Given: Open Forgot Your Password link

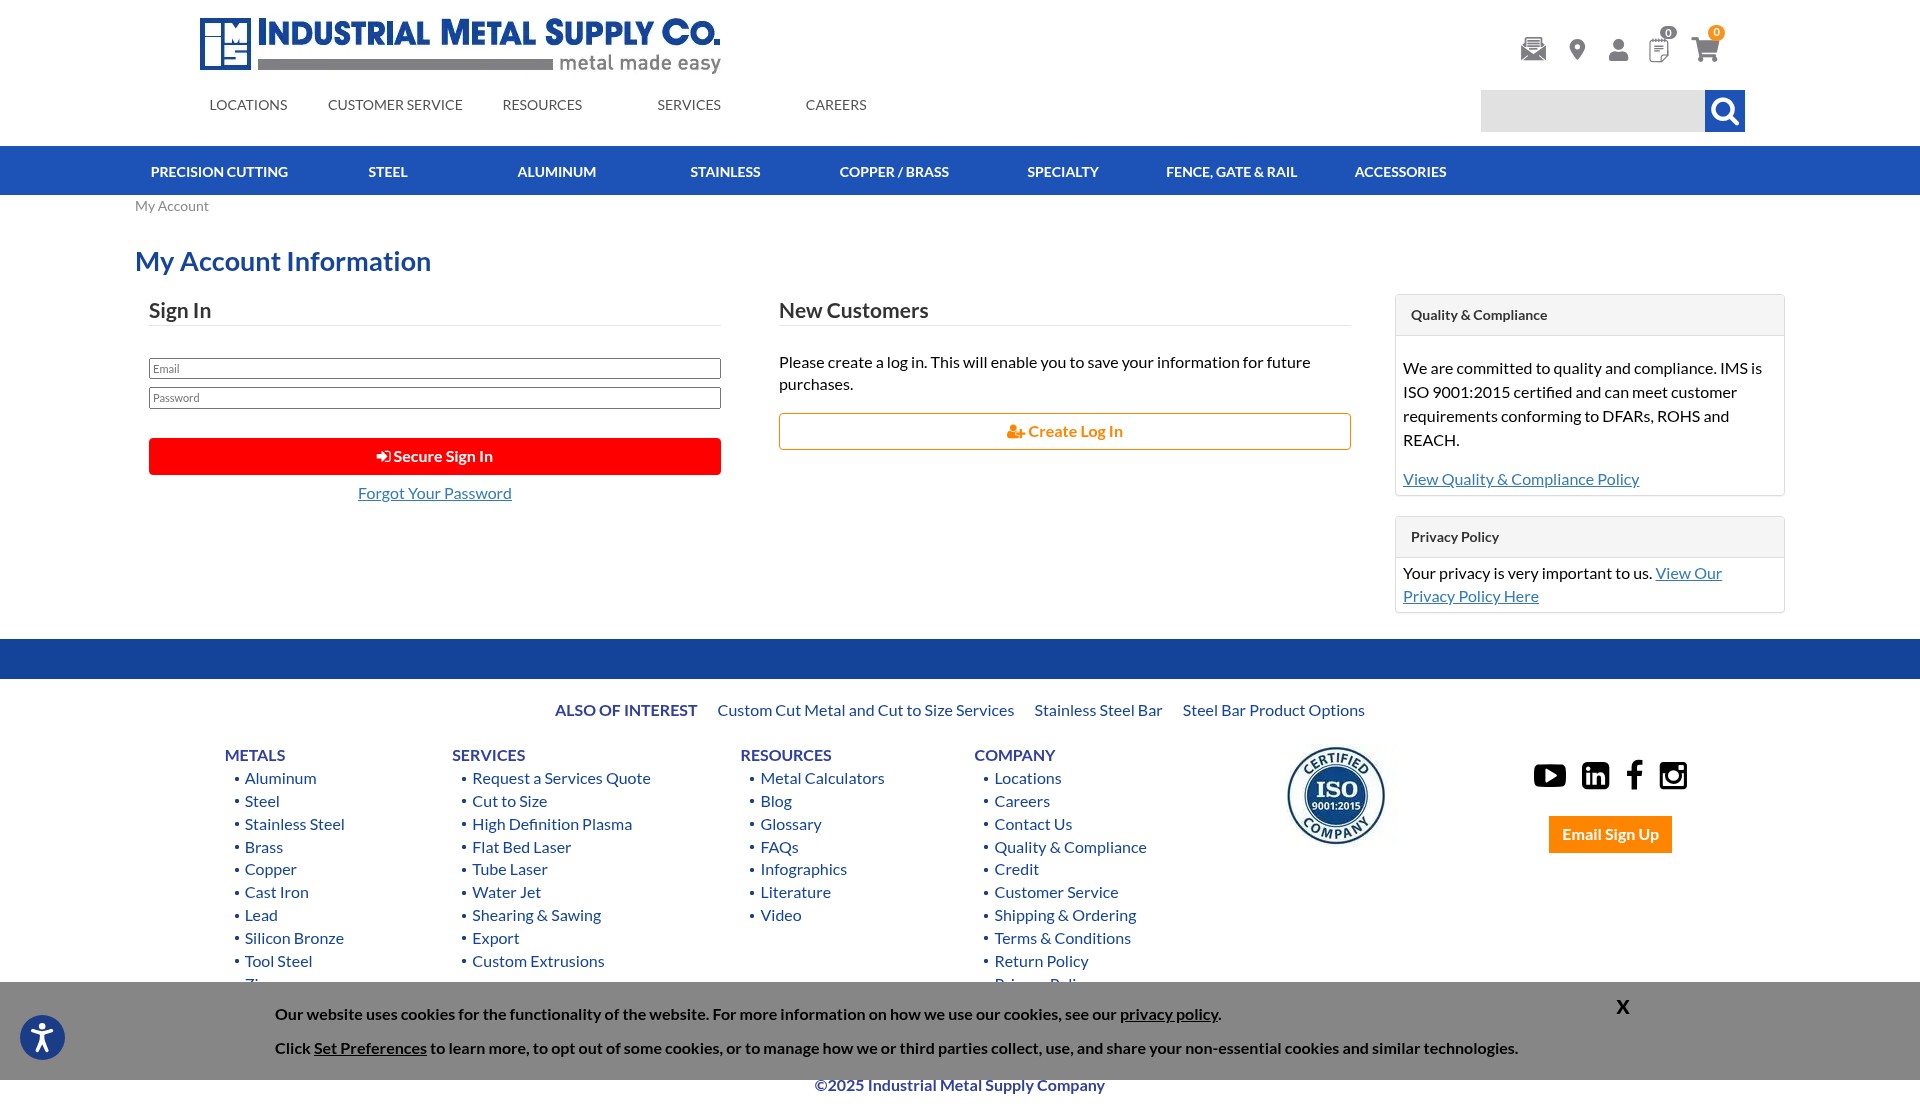Looking at the screenshot, I should click(x=435, y=494).
